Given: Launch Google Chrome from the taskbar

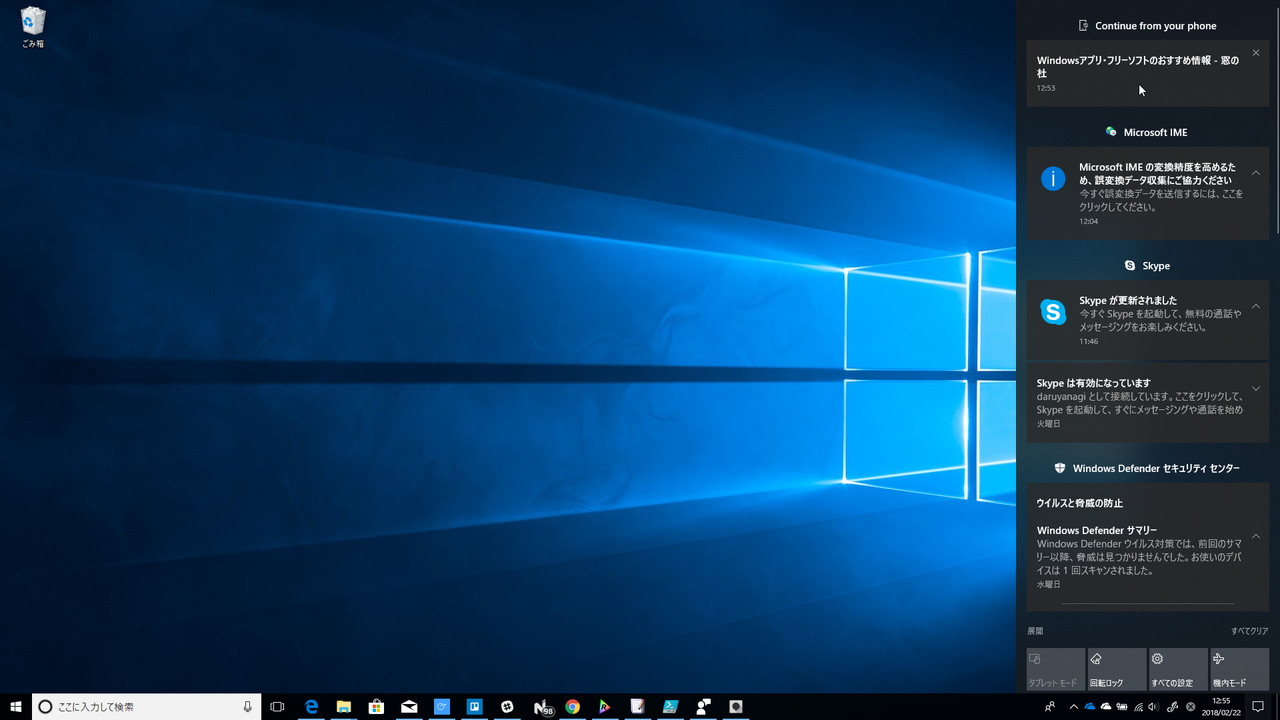Looking at the screenshot, I should pos(572,707).
